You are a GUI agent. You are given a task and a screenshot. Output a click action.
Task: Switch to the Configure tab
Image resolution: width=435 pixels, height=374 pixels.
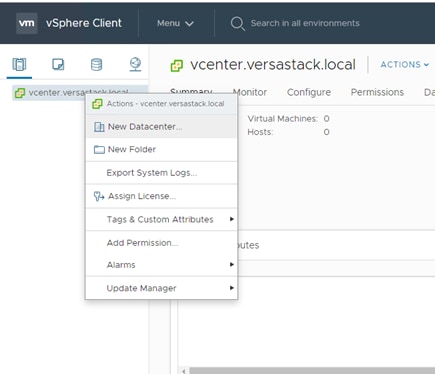[309, 92]
